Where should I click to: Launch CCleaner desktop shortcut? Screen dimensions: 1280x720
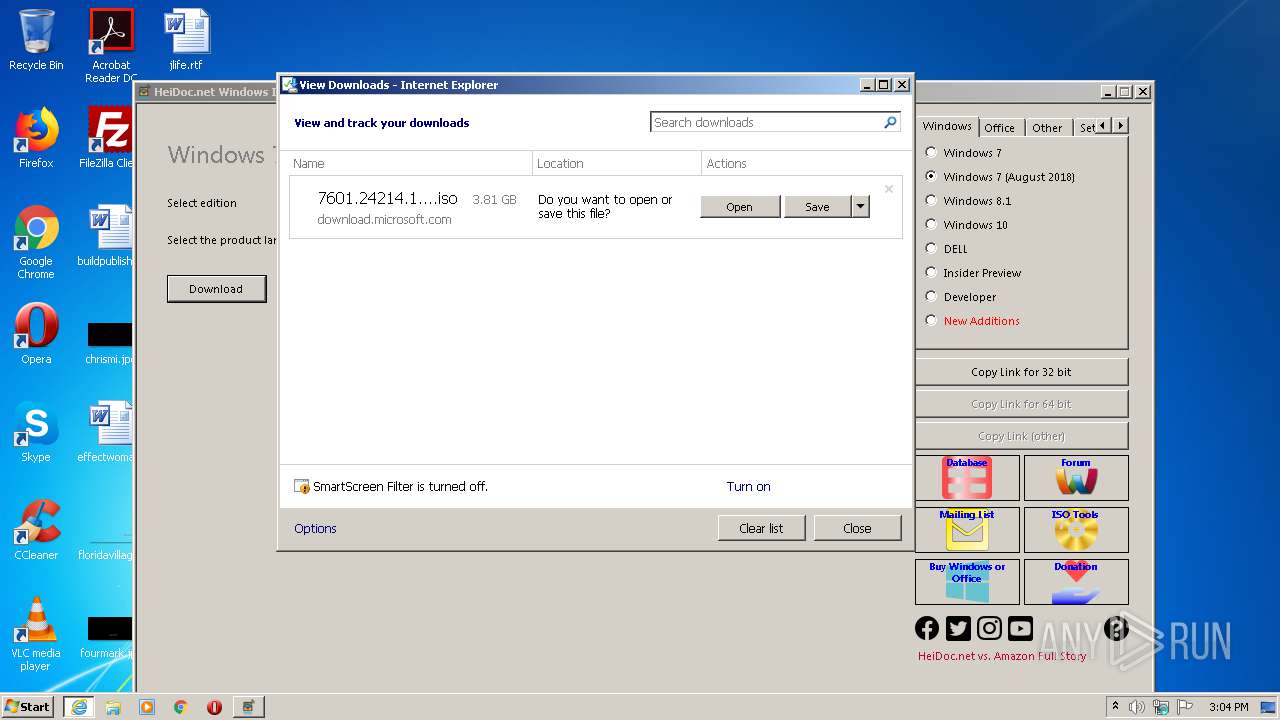pos(36,530)
